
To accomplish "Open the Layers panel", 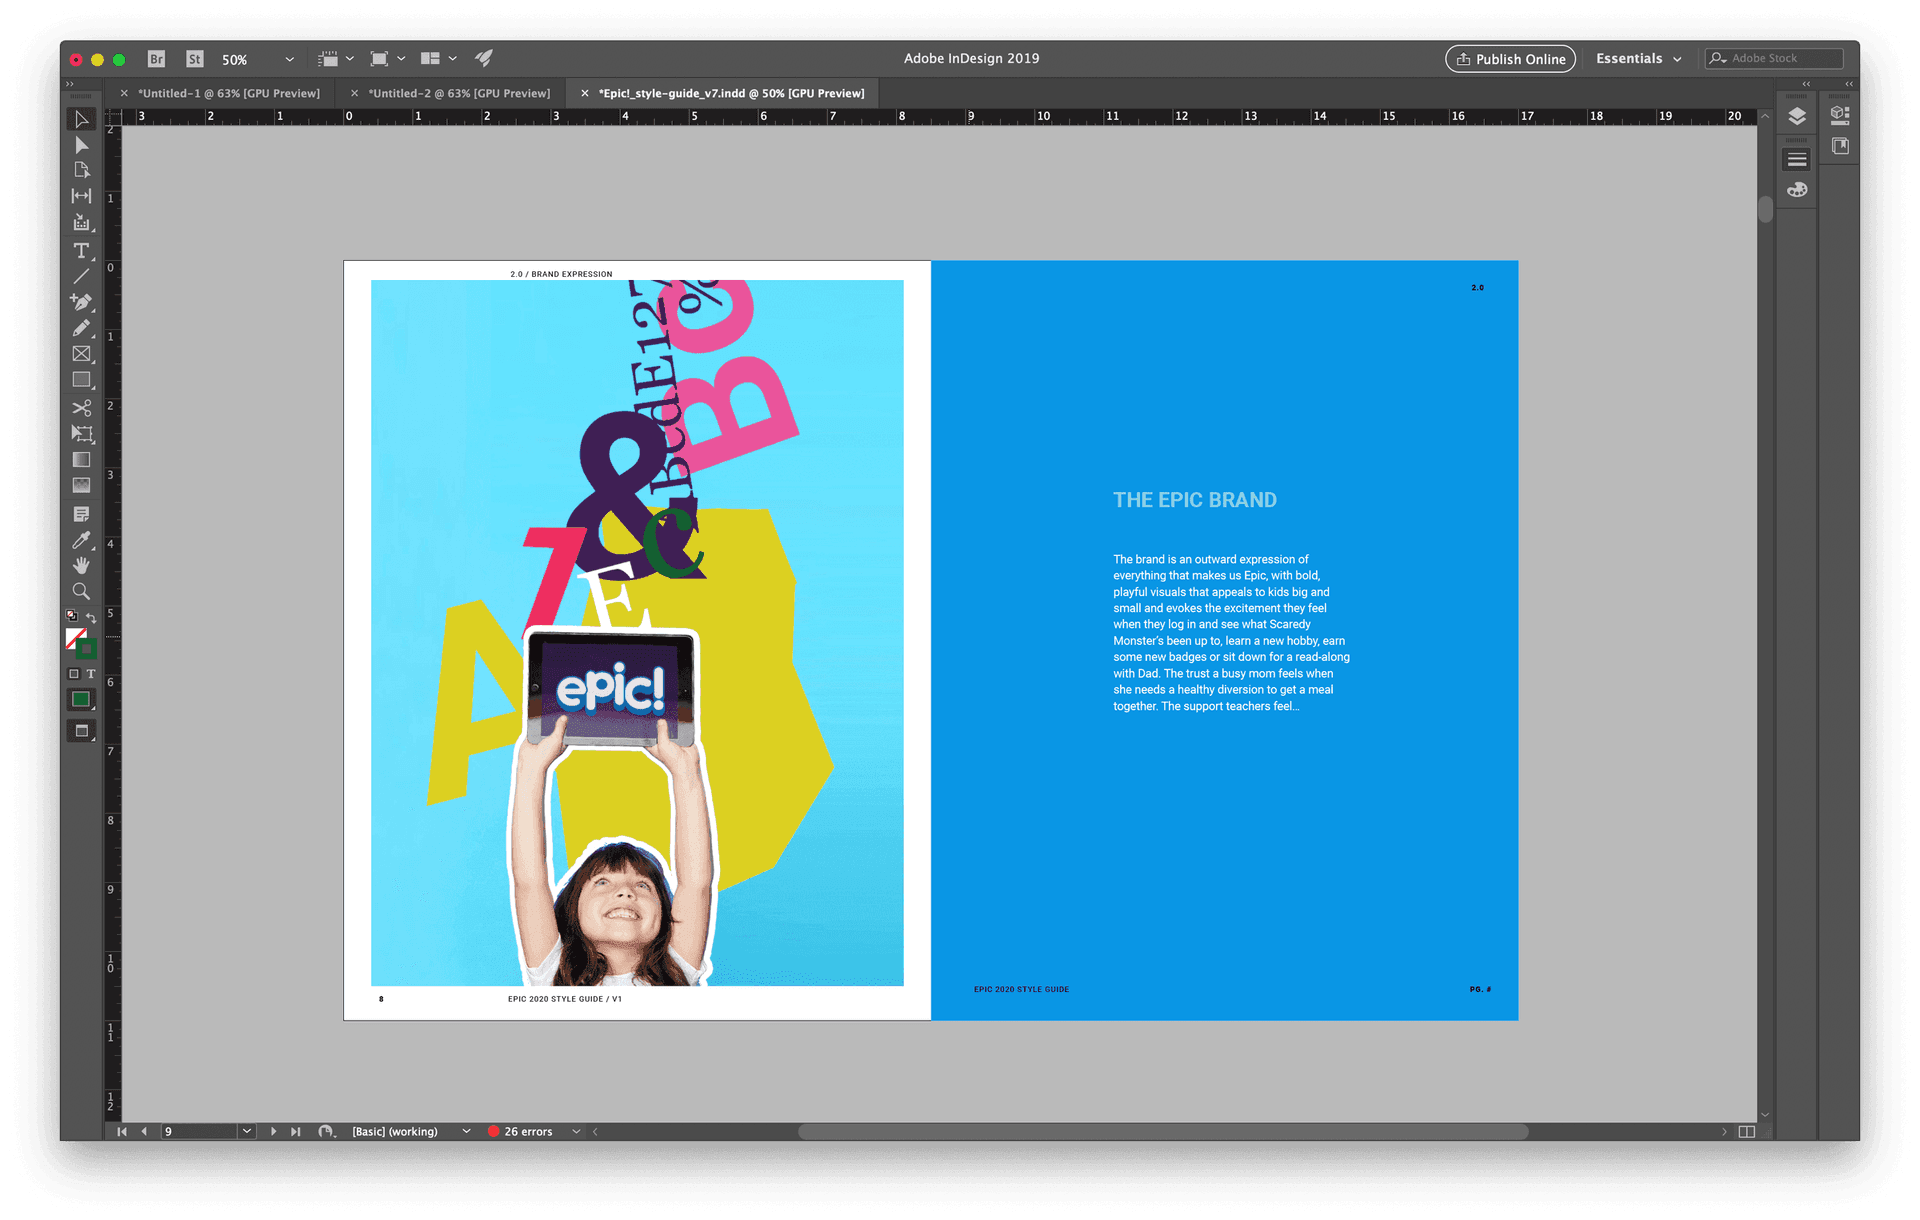I will pyautogui.click(x=1796, y=114).
